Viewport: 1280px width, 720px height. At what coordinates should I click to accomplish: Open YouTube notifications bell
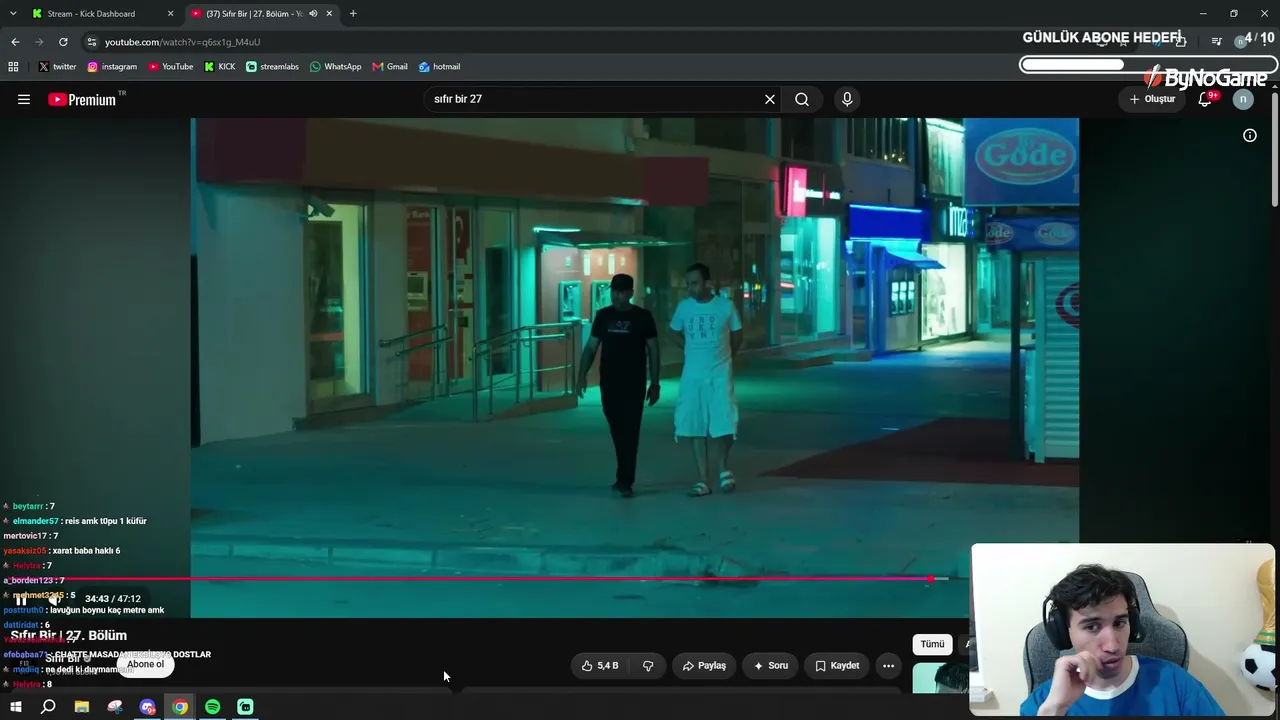1206,99
